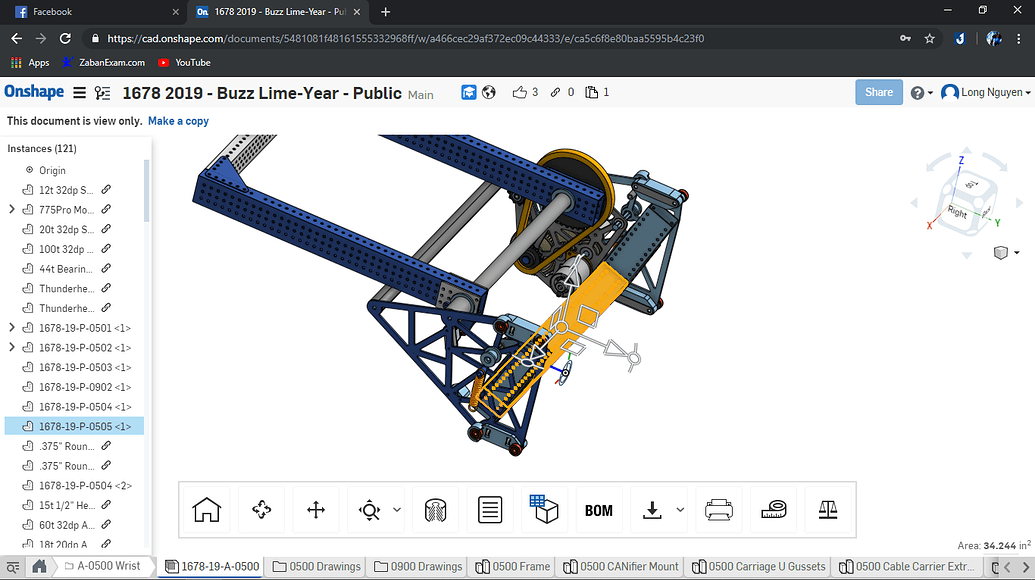Expand the 1678-19-P-0501 tree item

(x=12, y=328)
